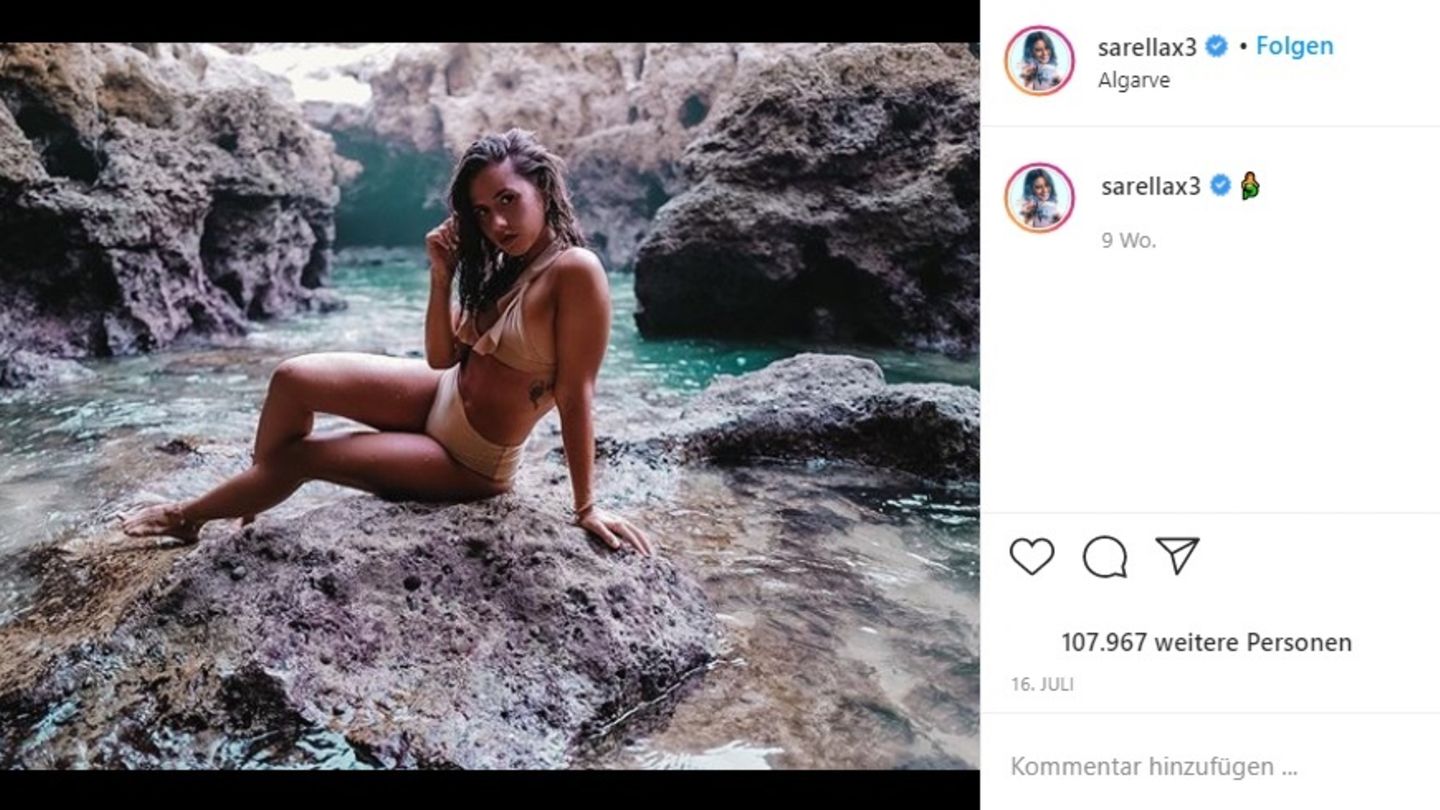Open profile avatar beside the caption
This screenshot has height=810, width=1440.
[1039, 197]
